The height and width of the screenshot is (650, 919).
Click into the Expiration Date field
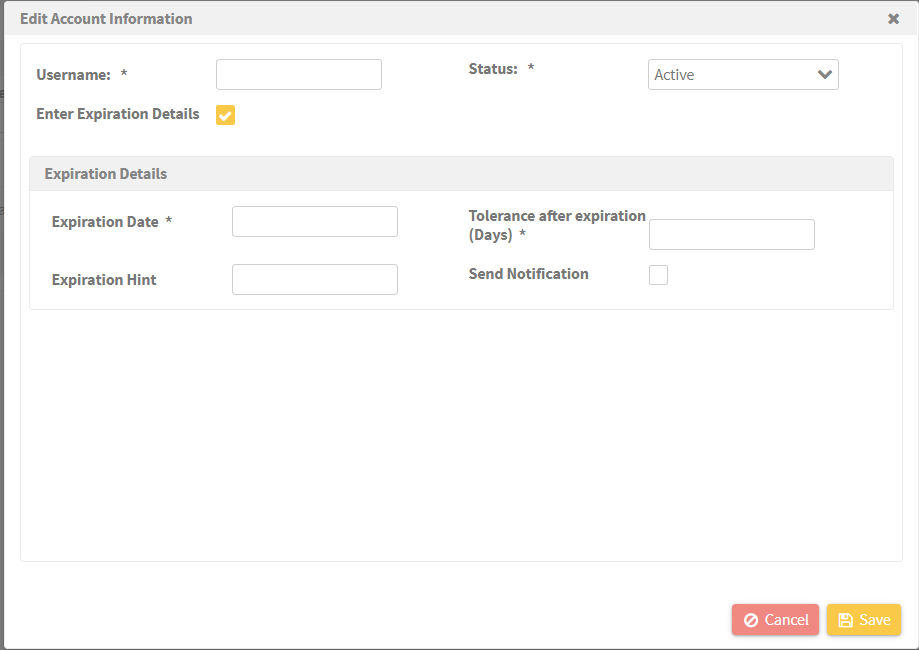click(315, 222)
